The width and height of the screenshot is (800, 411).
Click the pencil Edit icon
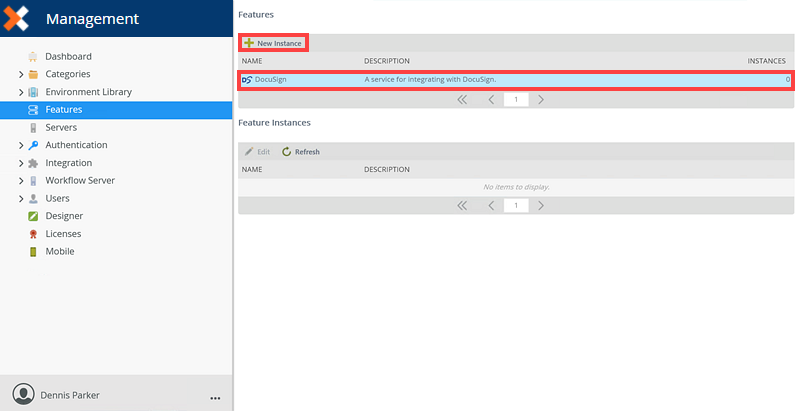pyautogui.click(x=249, y=151)
